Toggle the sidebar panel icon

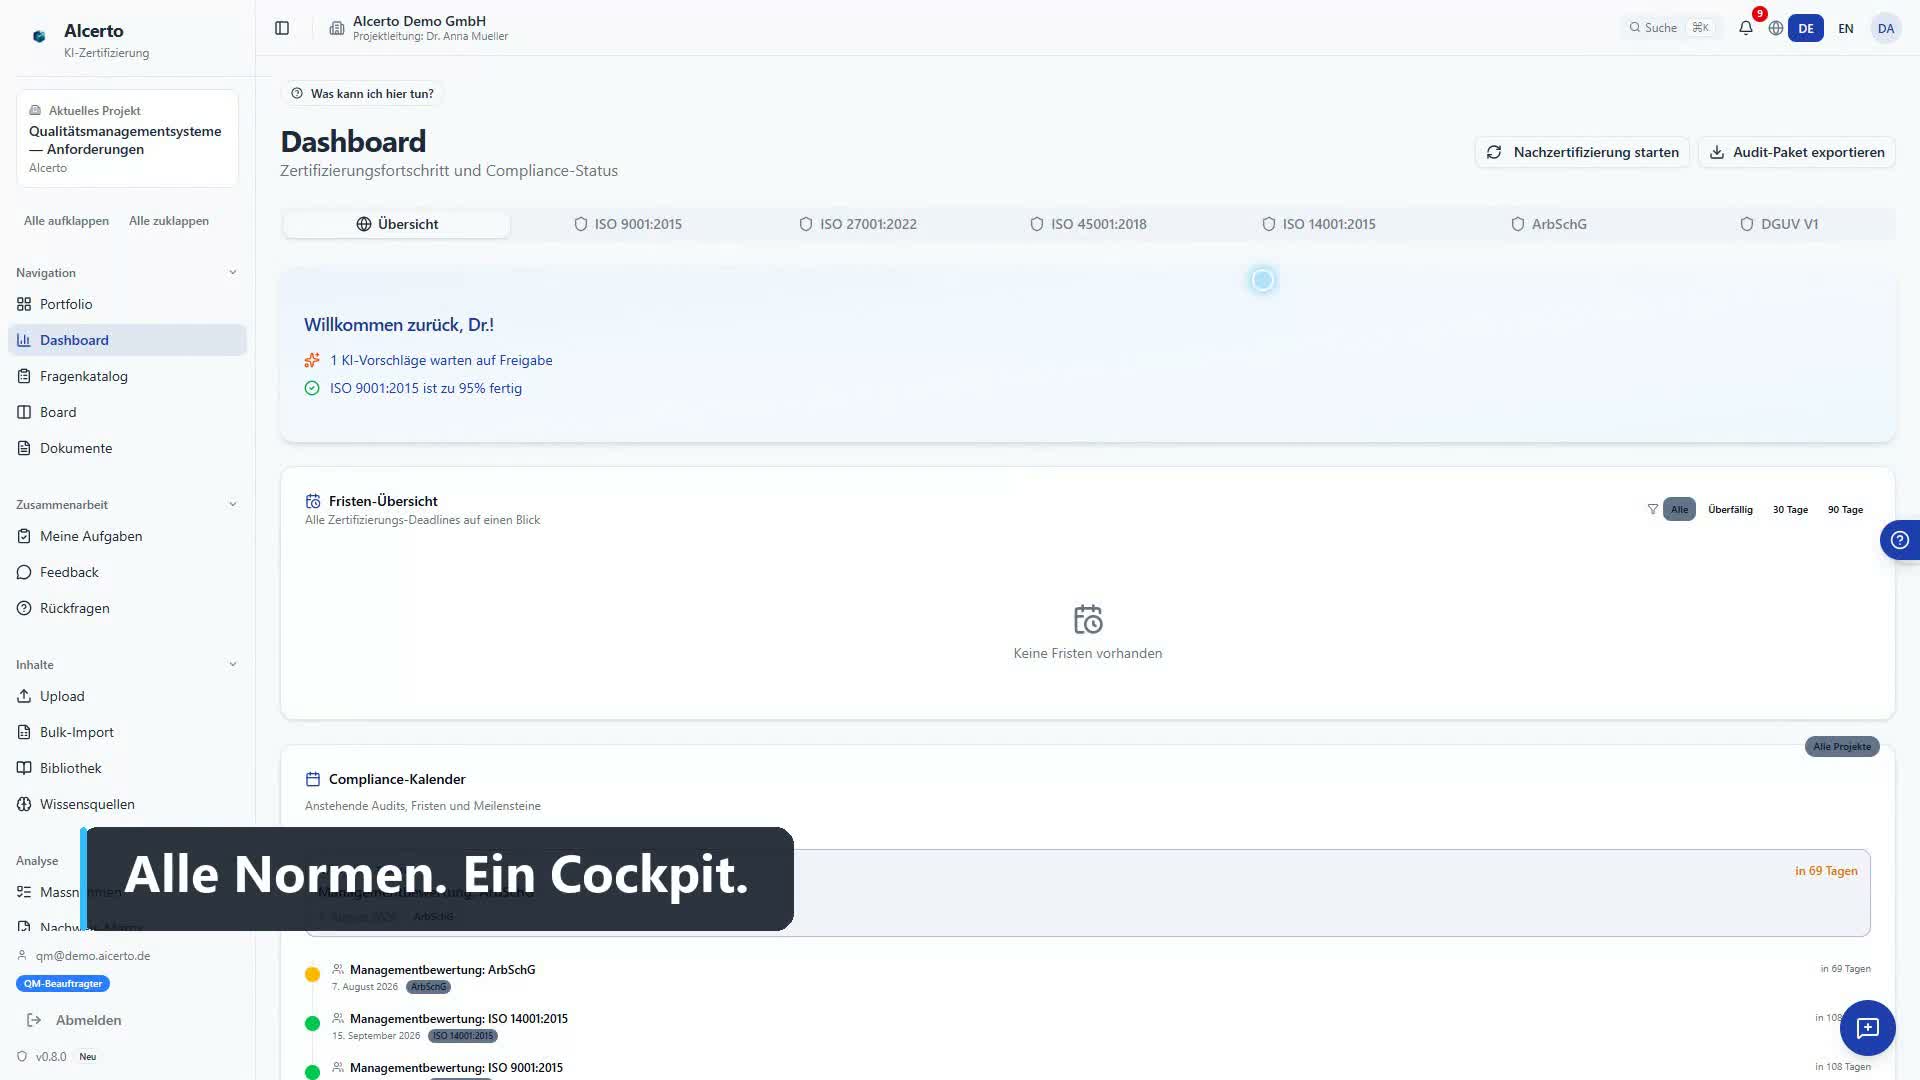[282, 28]
